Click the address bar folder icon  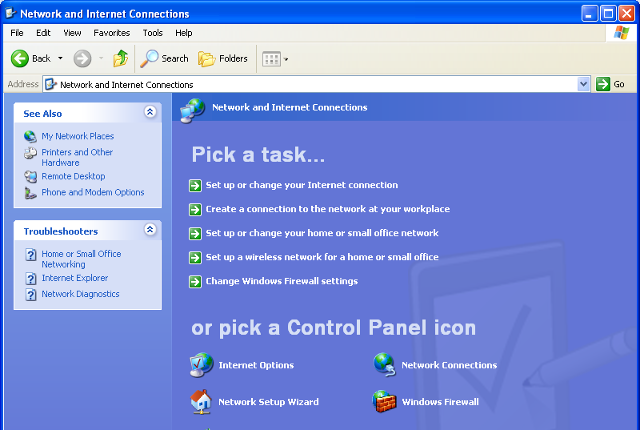pos(51,84)
